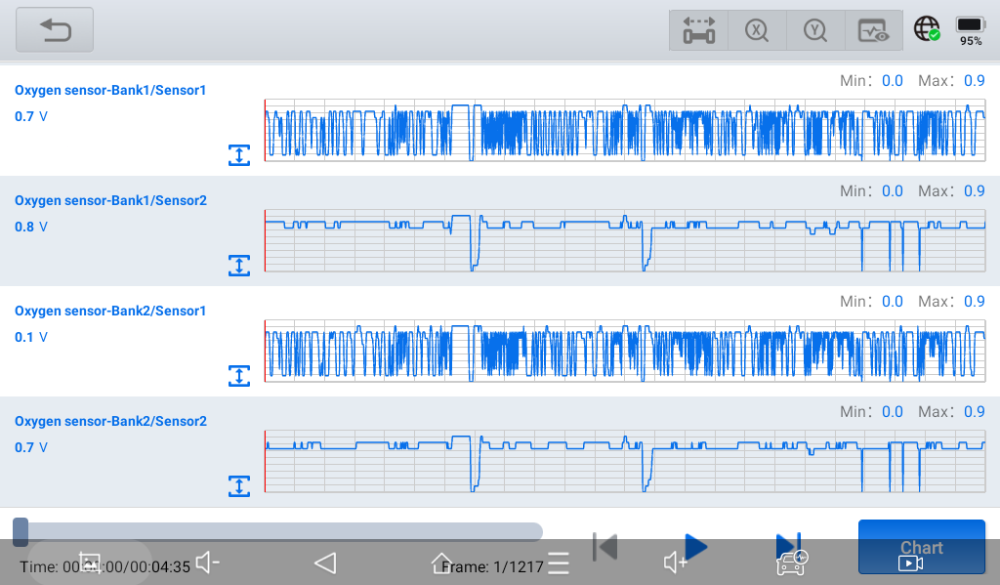Tap the Android home icon
The image size is (1000, 585).
[x=442, y=563]
